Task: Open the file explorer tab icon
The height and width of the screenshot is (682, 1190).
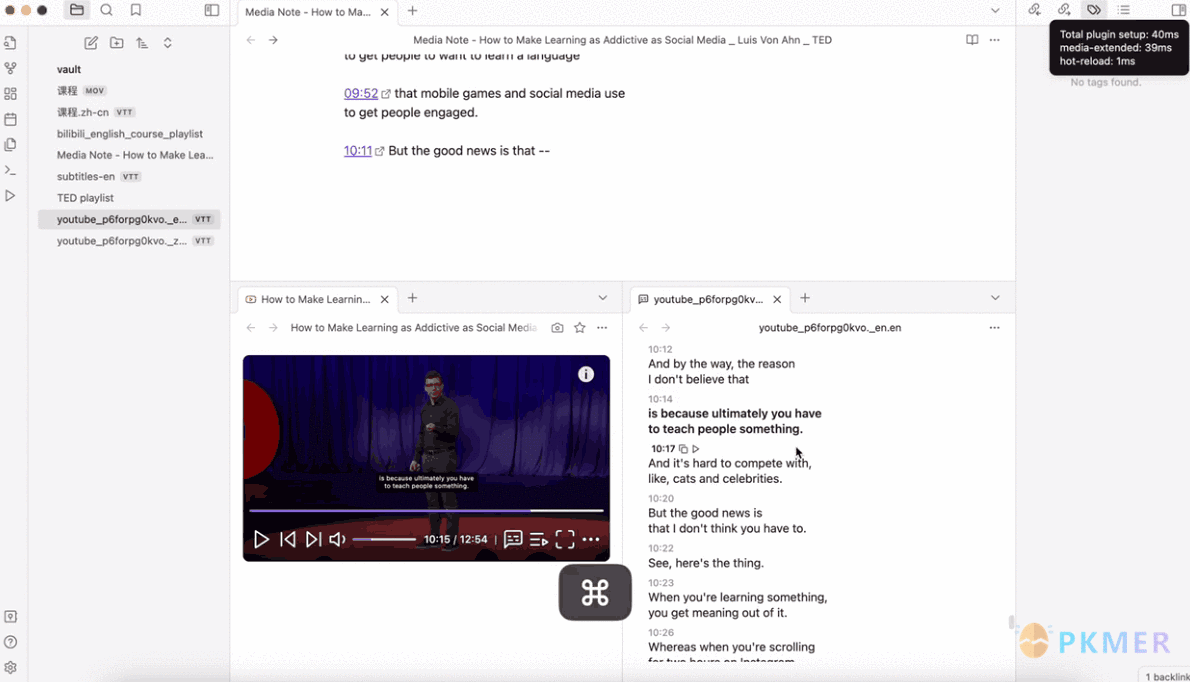Action: pyautogui.click(x=77, y=10)
